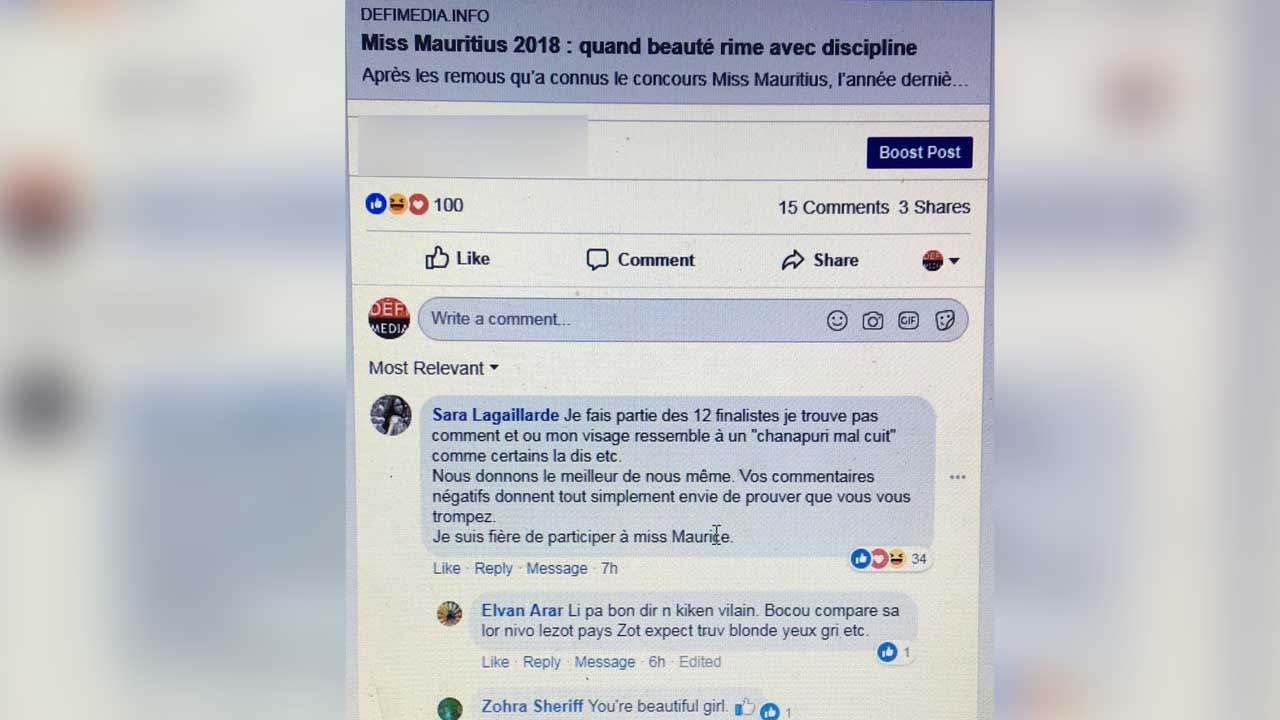
Task: Open the Comment action on the post
Action: (640, 260)
